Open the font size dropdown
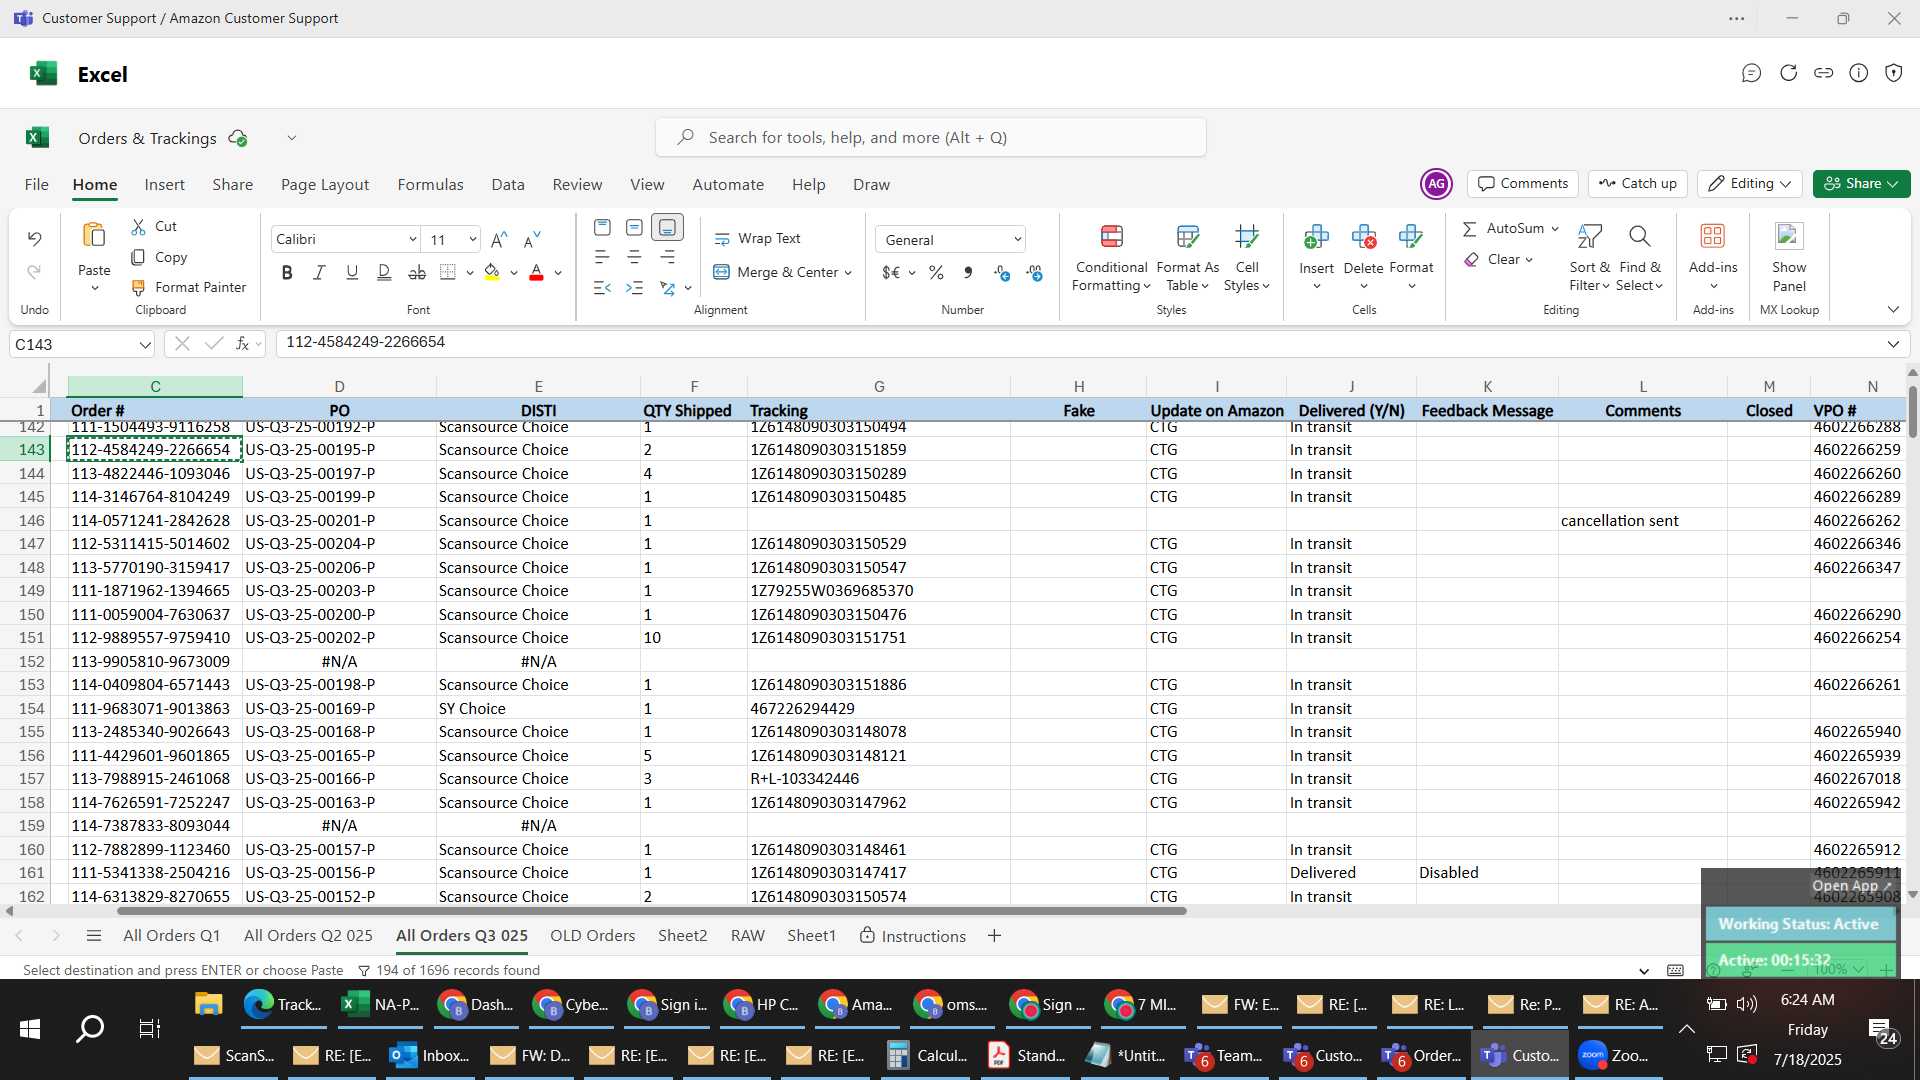Image resolution: width=1920 pixels, height=1080 pixels. [x=472, y=239]
